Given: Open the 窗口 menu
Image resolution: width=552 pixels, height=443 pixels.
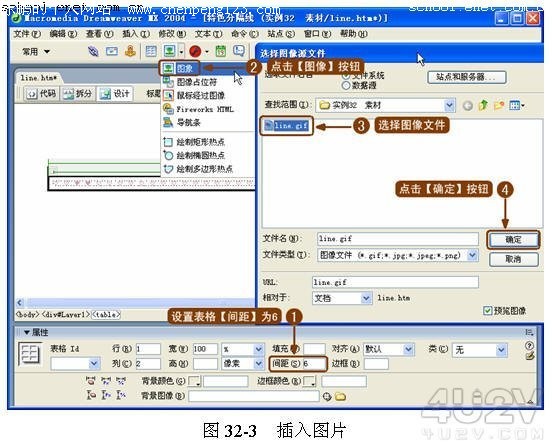Looking at the screenshot, I should (318, 34).
